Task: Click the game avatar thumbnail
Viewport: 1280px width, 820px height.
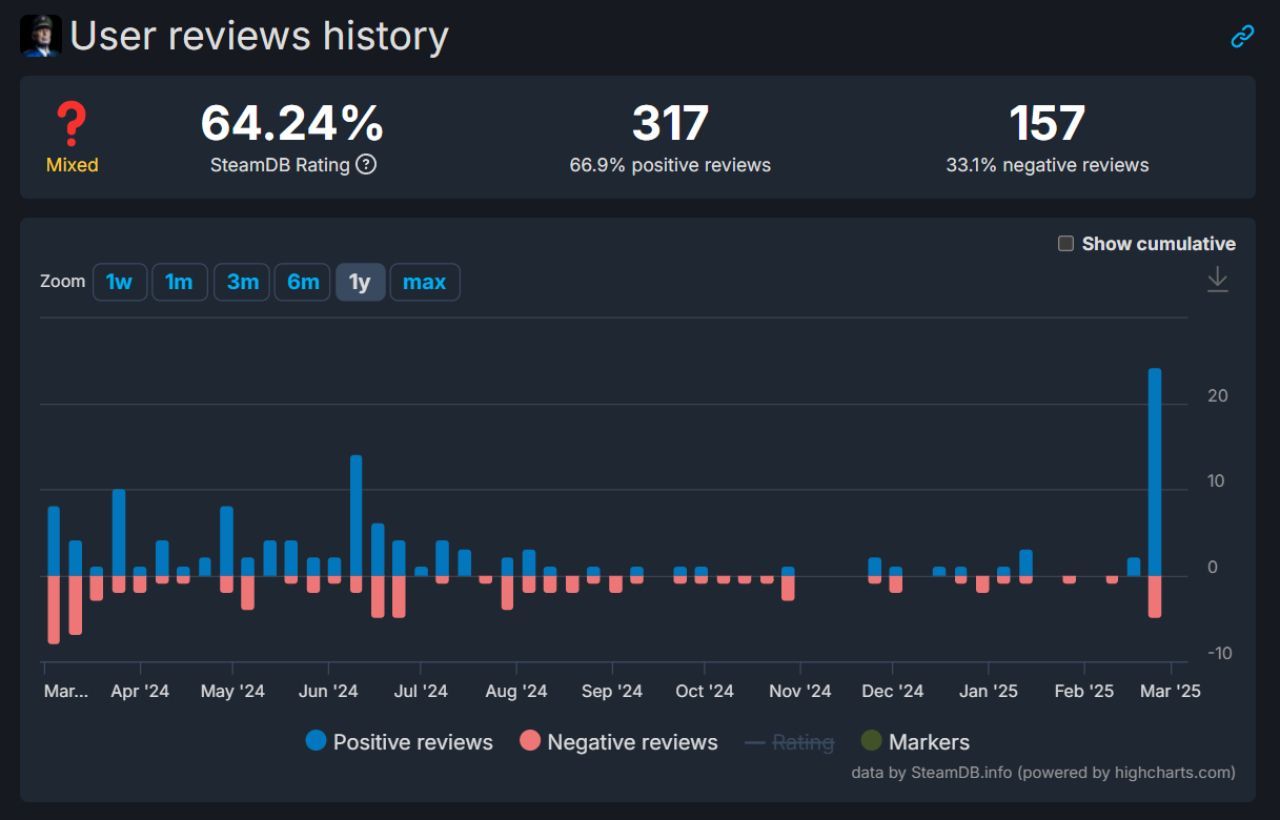Action: [x=41, y=36]
